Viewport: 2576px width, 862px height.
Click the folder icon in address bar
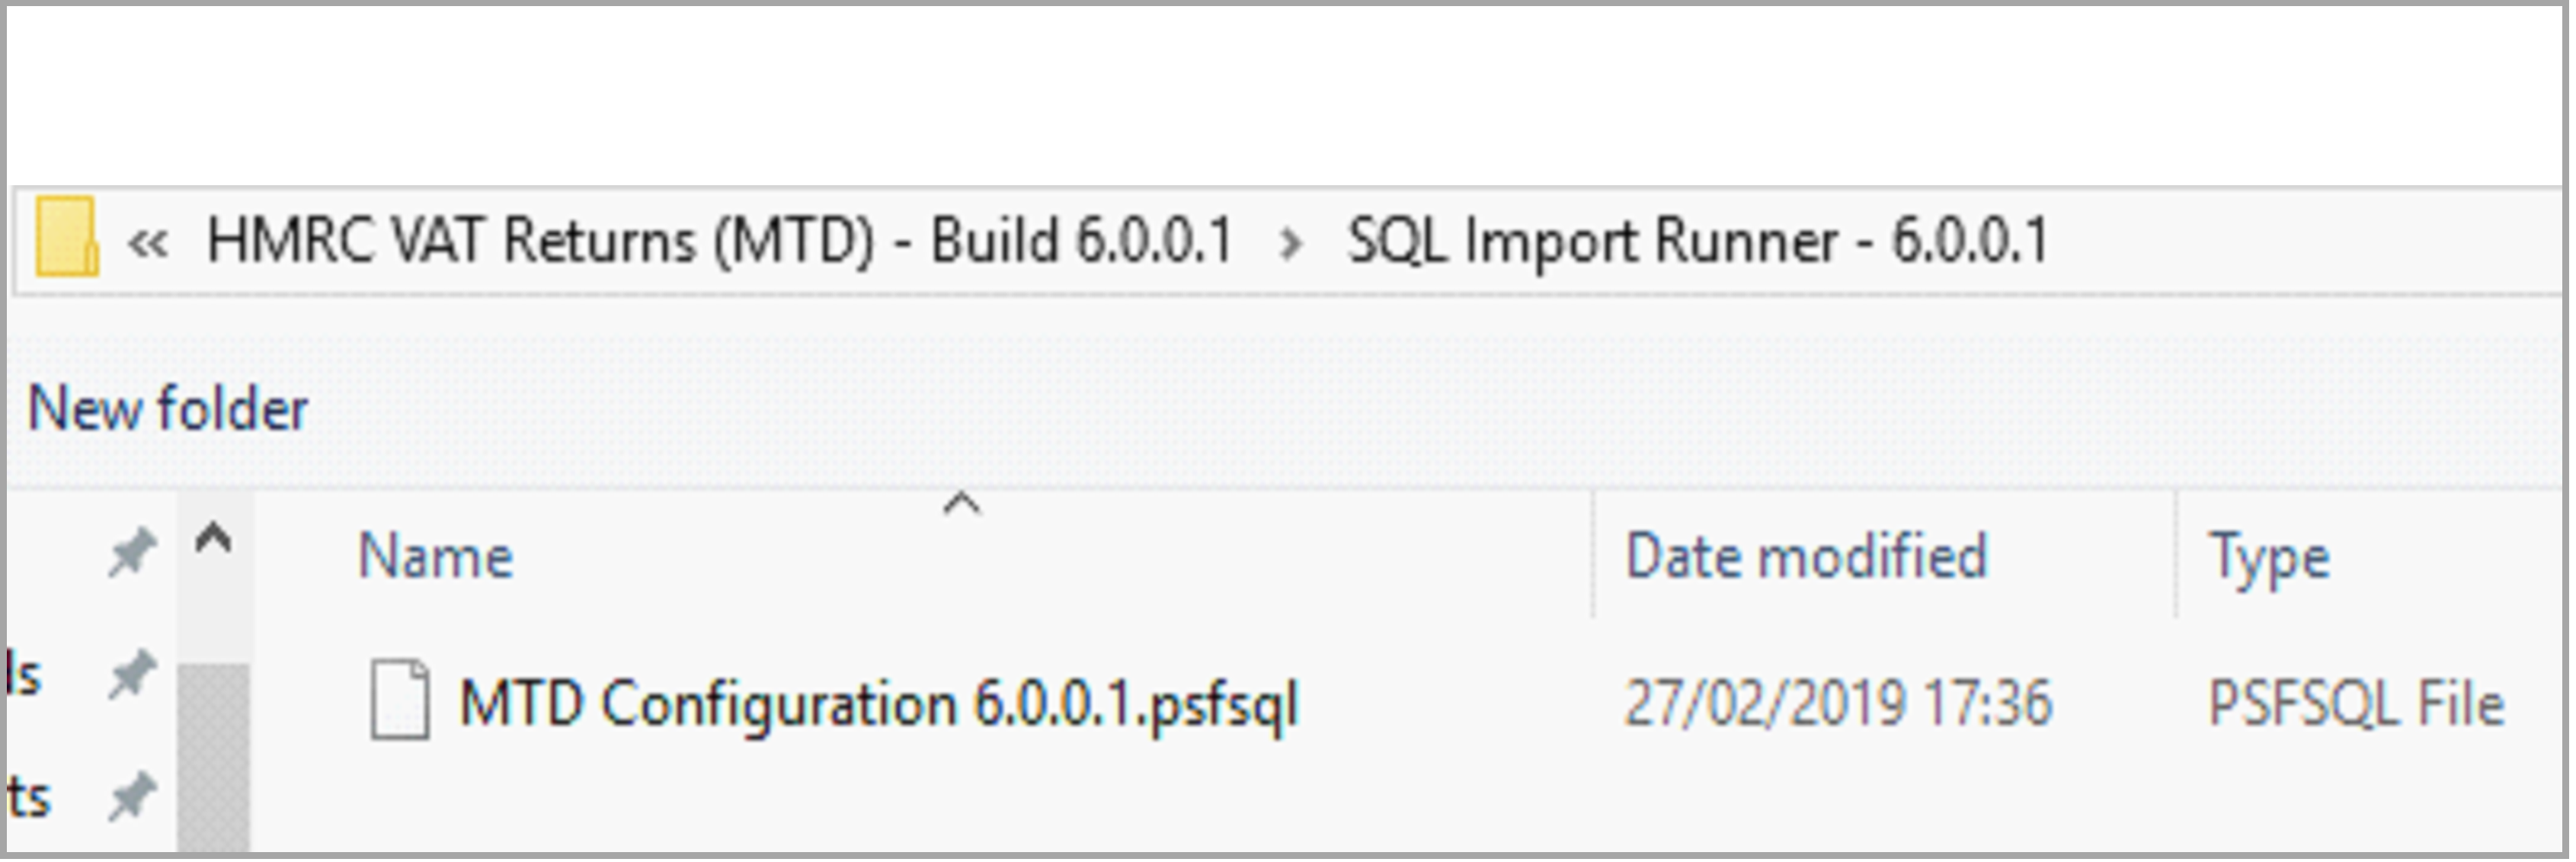[x=66, y=237]
